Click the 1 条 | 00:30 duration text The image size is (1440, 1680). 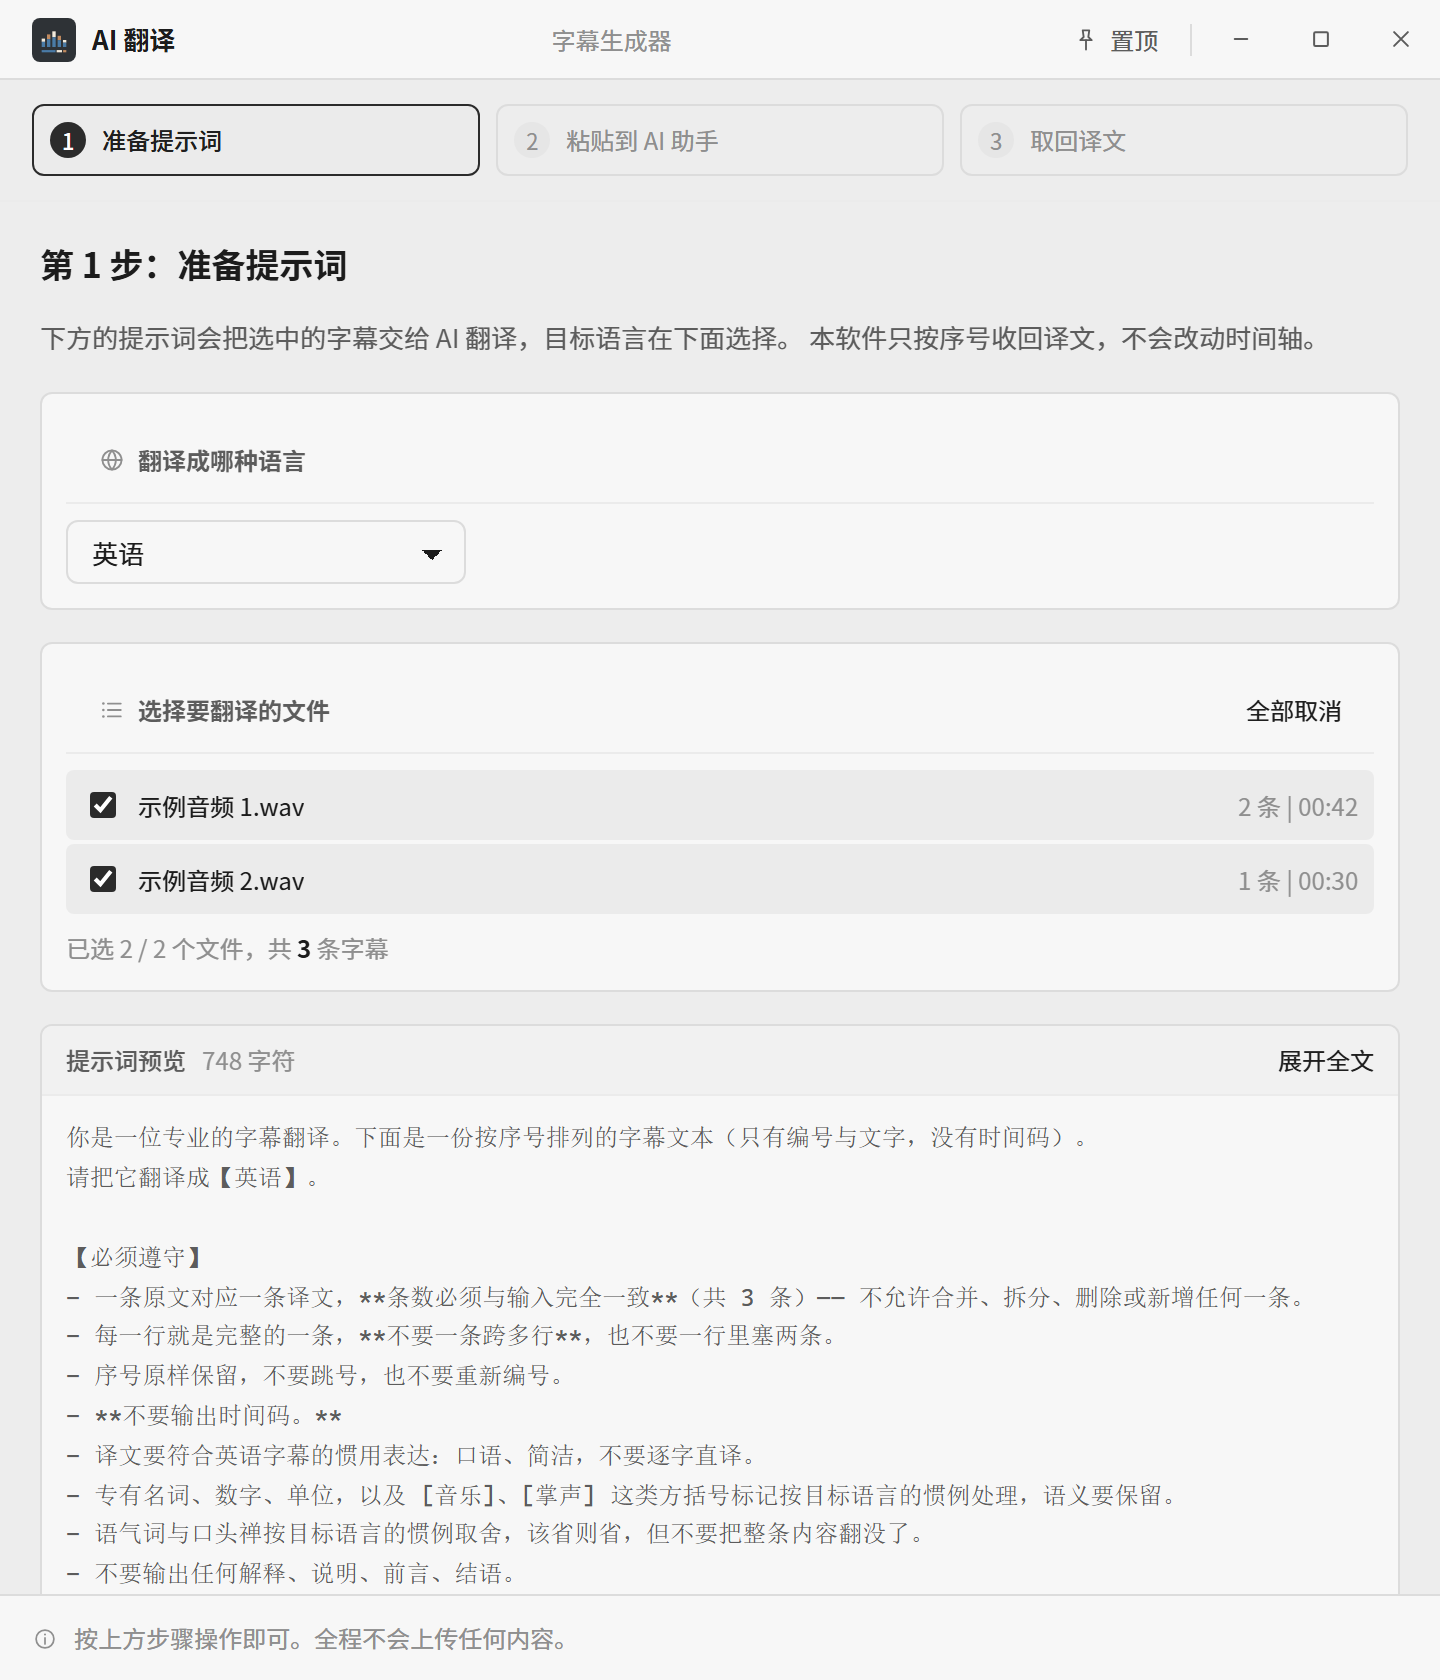pos(1297,881)
